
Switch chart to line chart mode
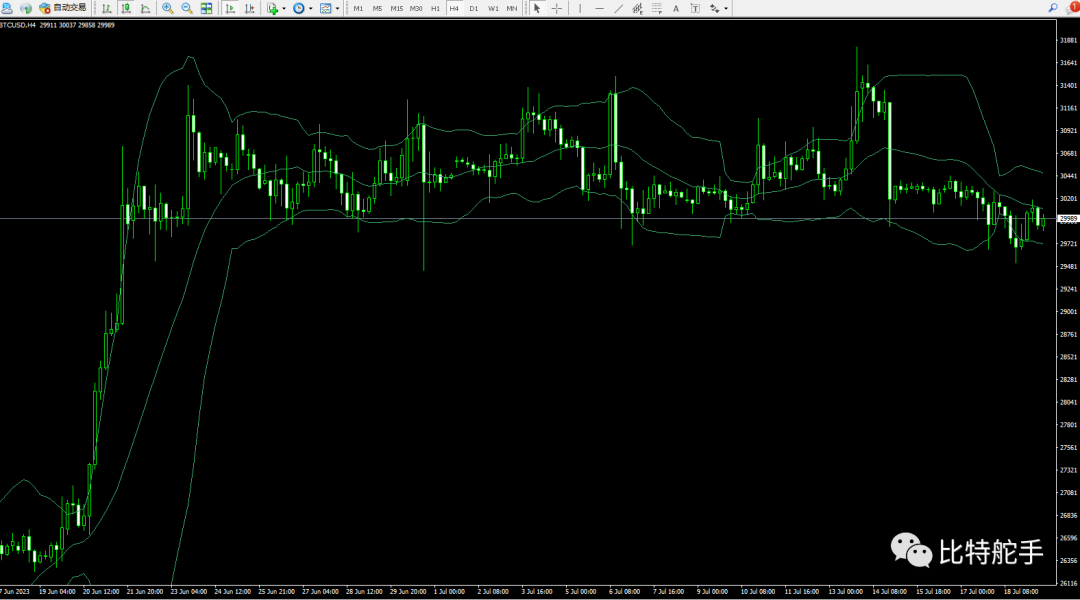pos(146,8)
